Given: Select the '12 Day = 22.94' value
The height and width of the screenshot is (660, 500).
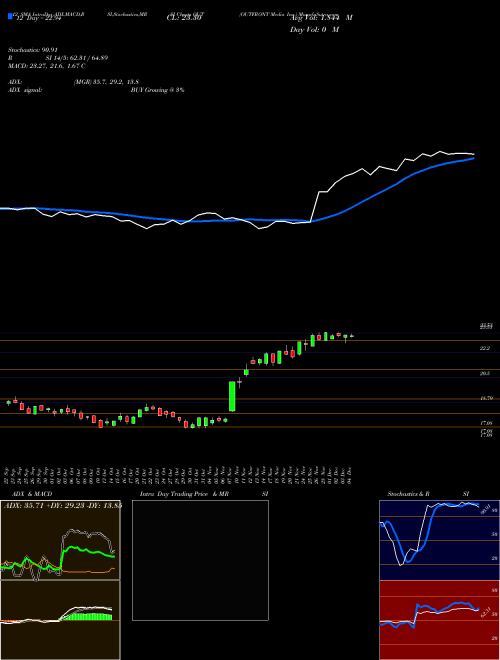Looking at the screenshot, I should 40,18.
